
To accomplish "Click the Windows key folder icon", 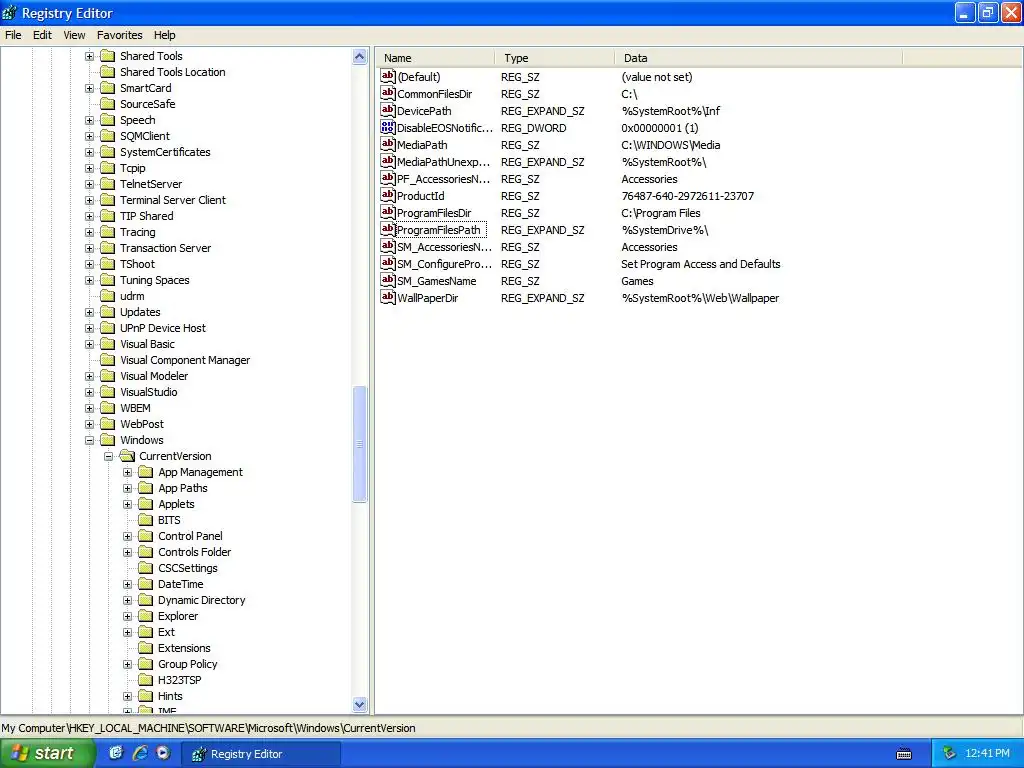I will click(x=108, y=440).
